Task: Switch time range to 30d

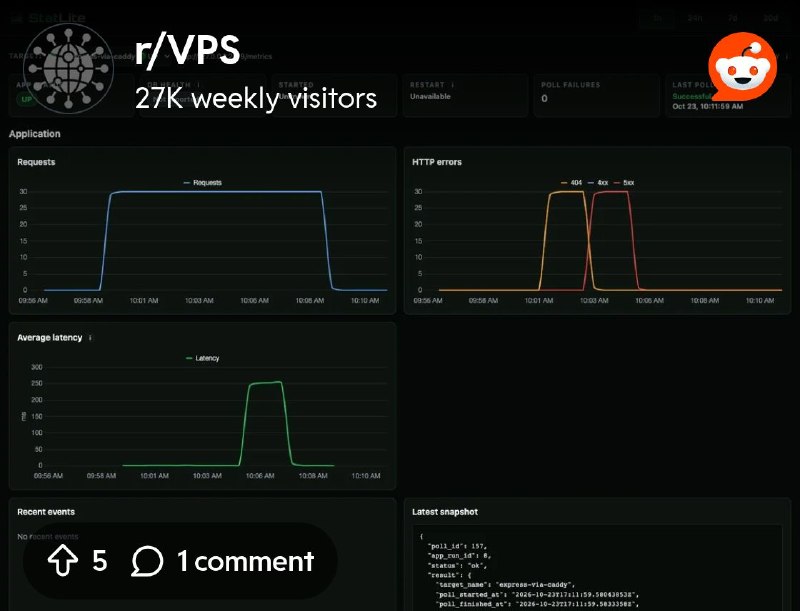Action: [770, 18]
